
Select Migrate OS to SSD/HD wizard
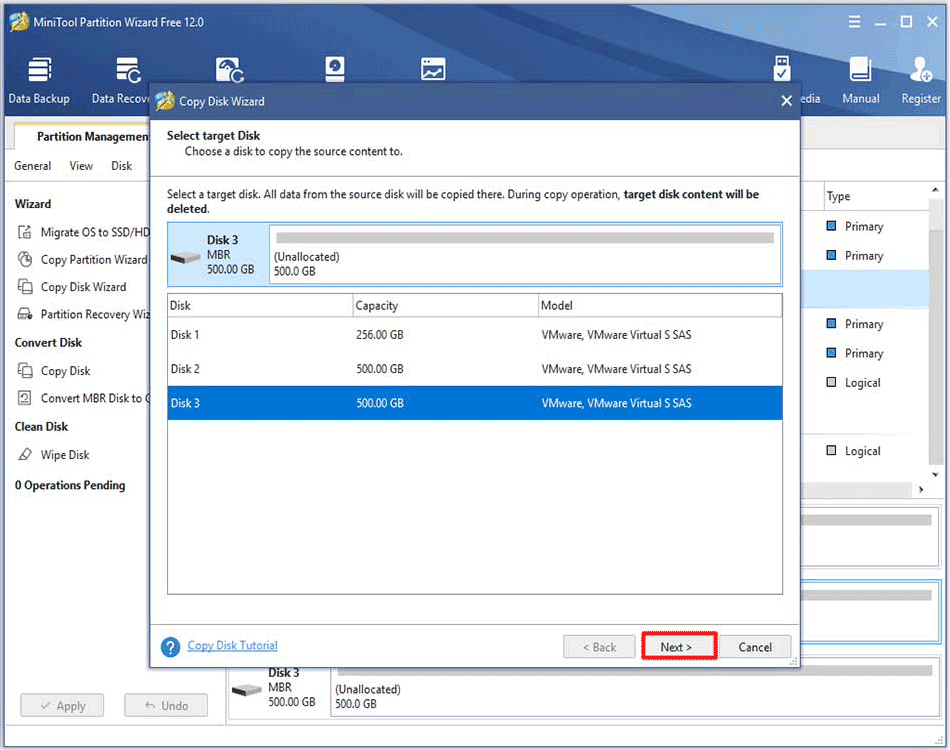click(84, 232)
